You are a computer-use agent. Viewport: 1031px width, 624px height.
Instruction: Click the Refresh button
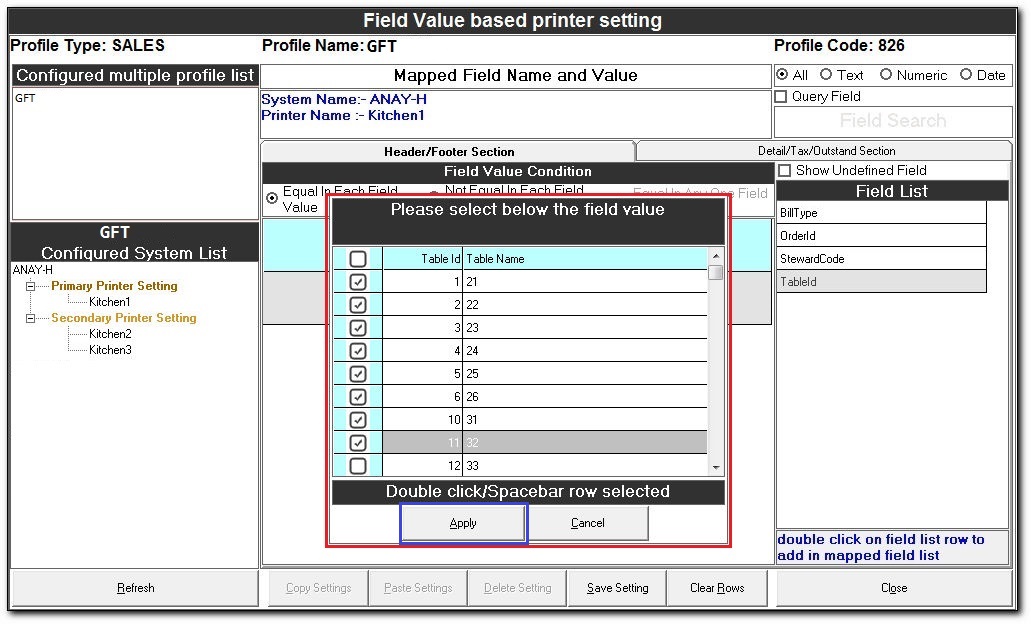pyautogui.click(x=135, y=588)
